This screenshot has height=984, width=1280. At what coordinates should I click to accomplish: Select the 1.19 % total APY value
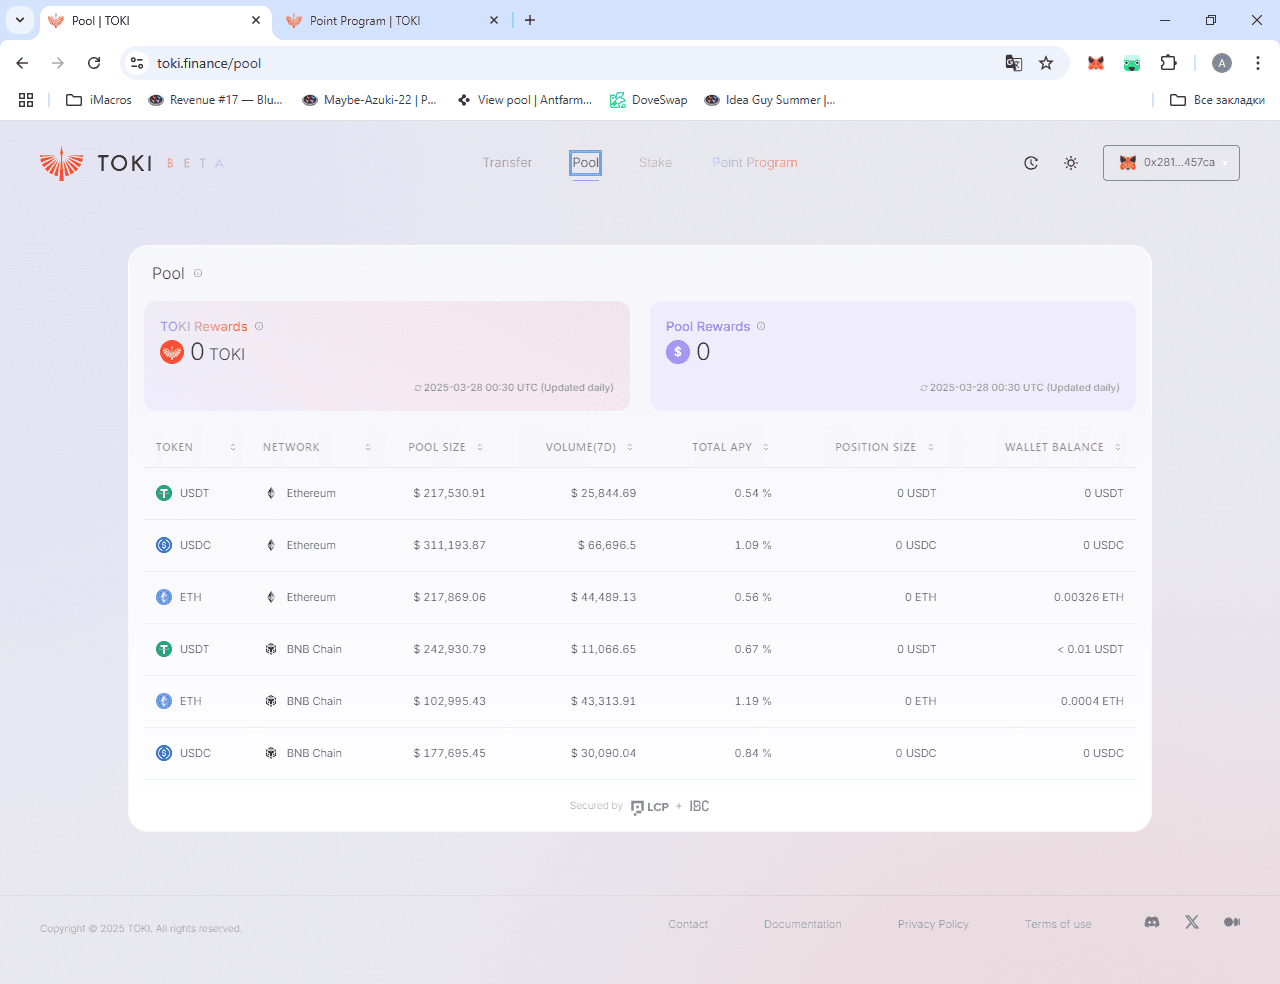point(753,701)
